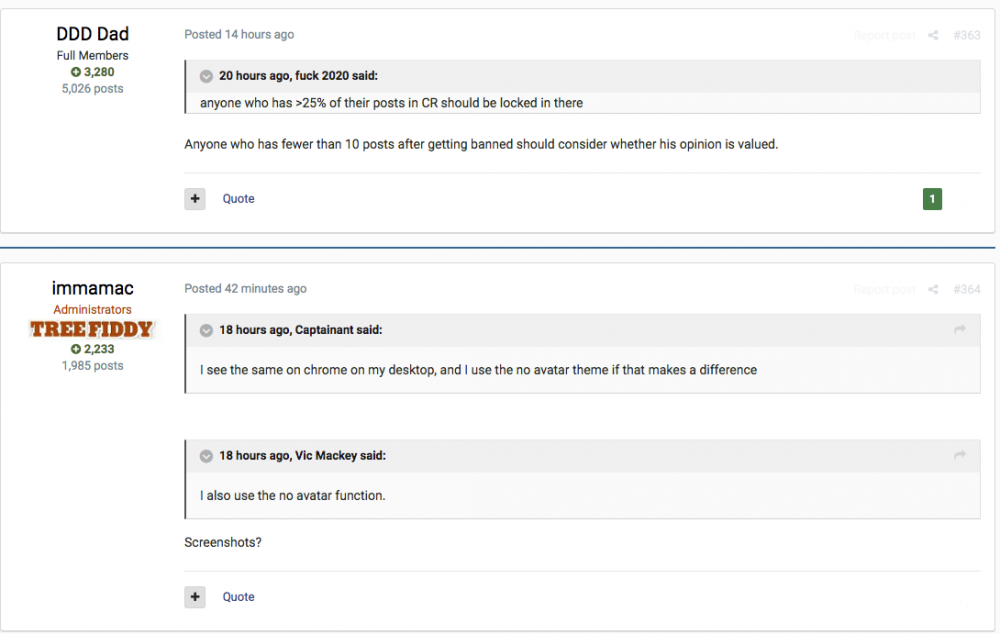The width and height of the screenshot is (1000, 634).
Task: Click immamac's TREE FIDDY rank image
Action: [x=92, y=329]
